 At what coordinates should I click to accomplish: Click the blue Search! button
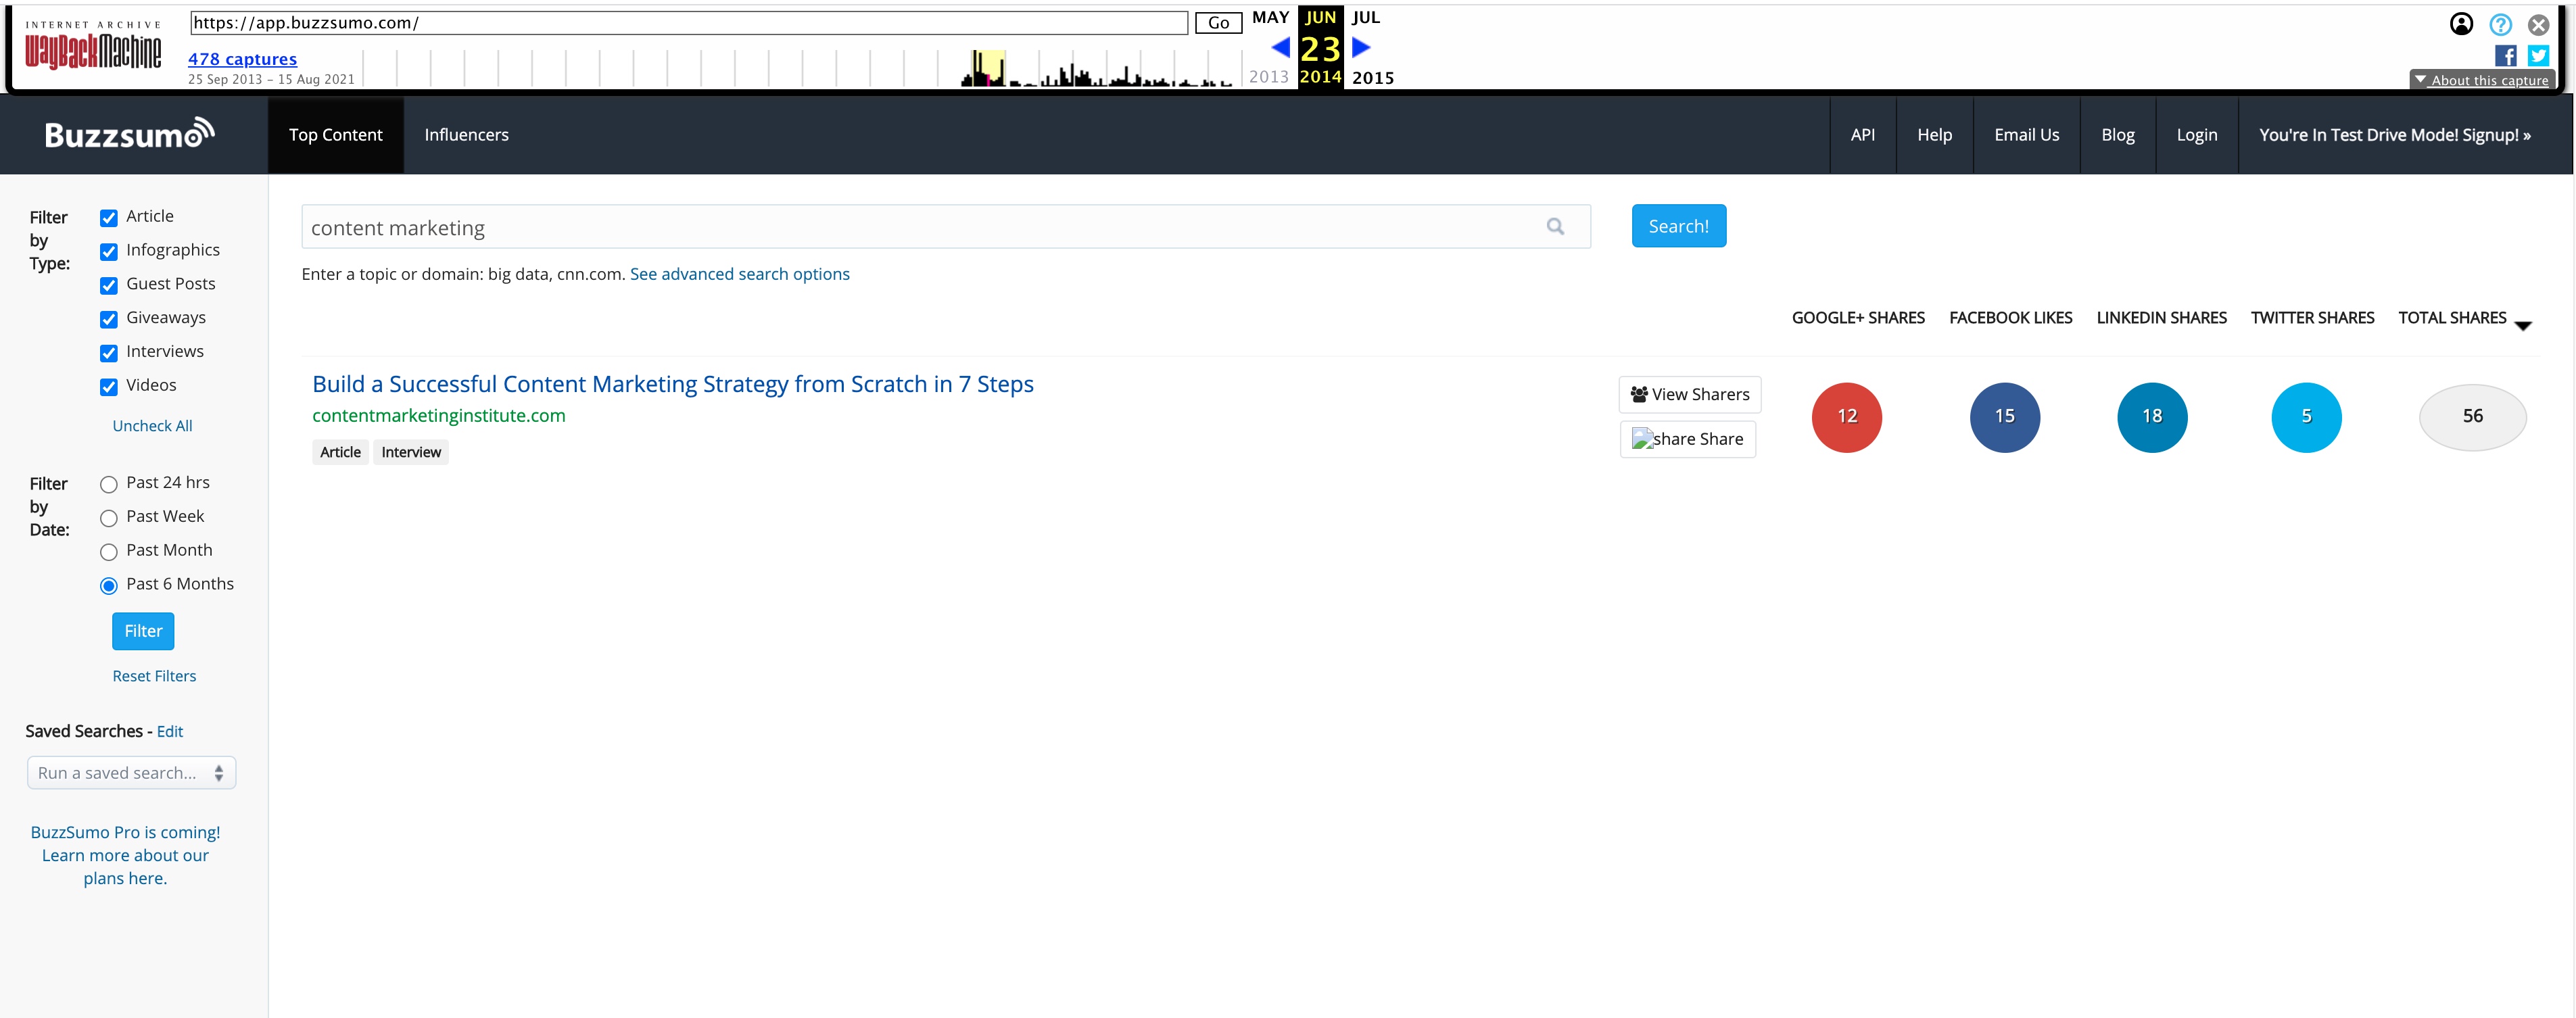[1678, 226]
